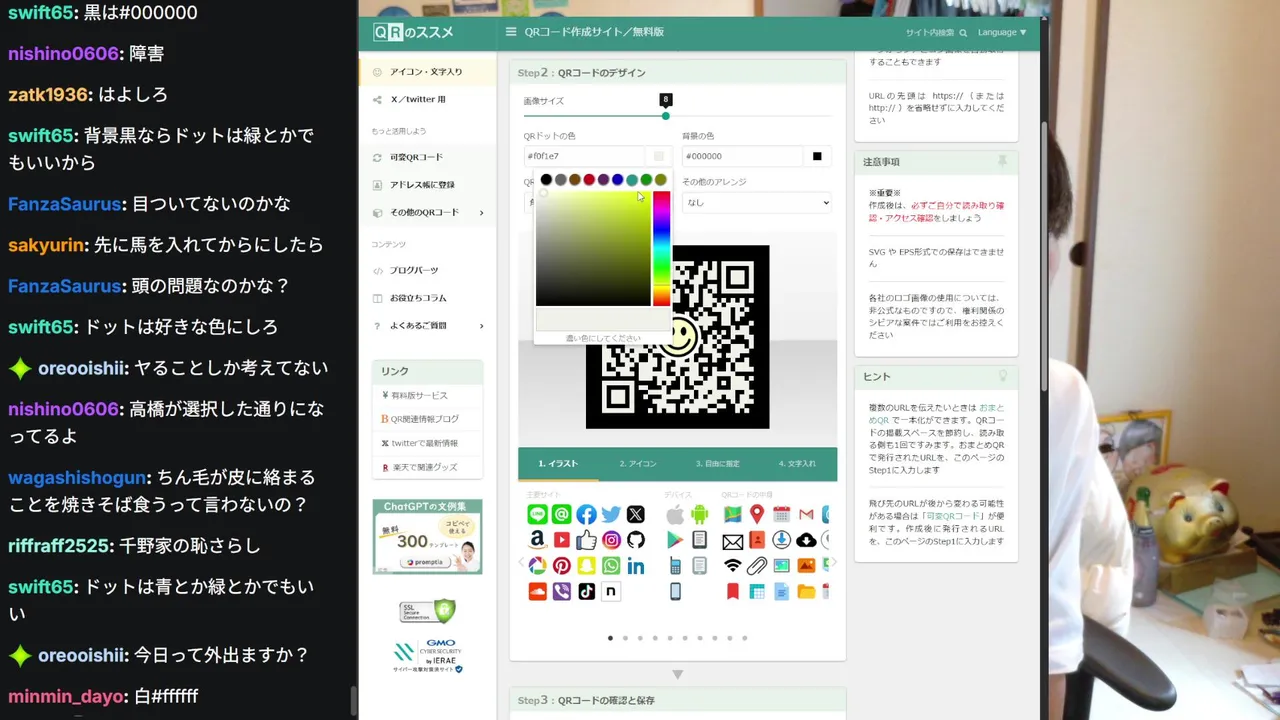
Task: Show previous illustration page with left arrow
Action: (522, 563)
